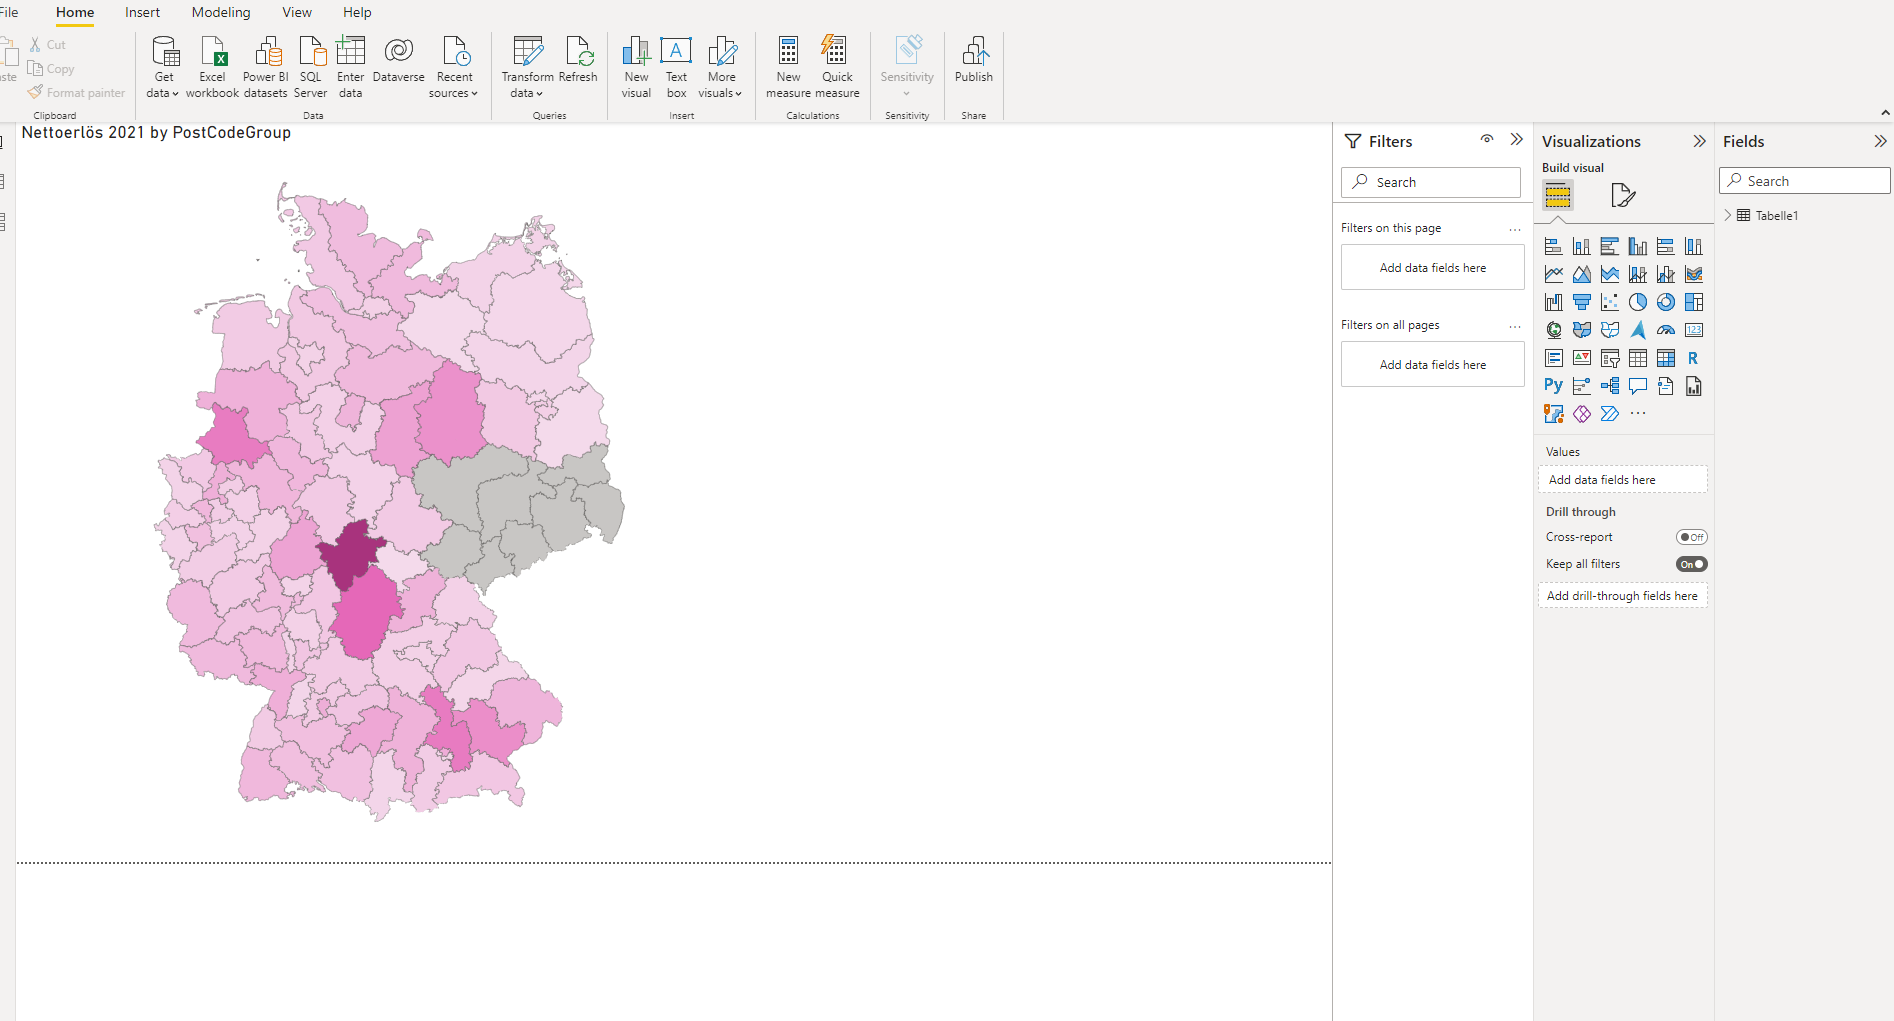This screenshot has height=1021, width=1894.
Task: Switch to the Insert ribbon tab
Action: click(x=142, y=12)
